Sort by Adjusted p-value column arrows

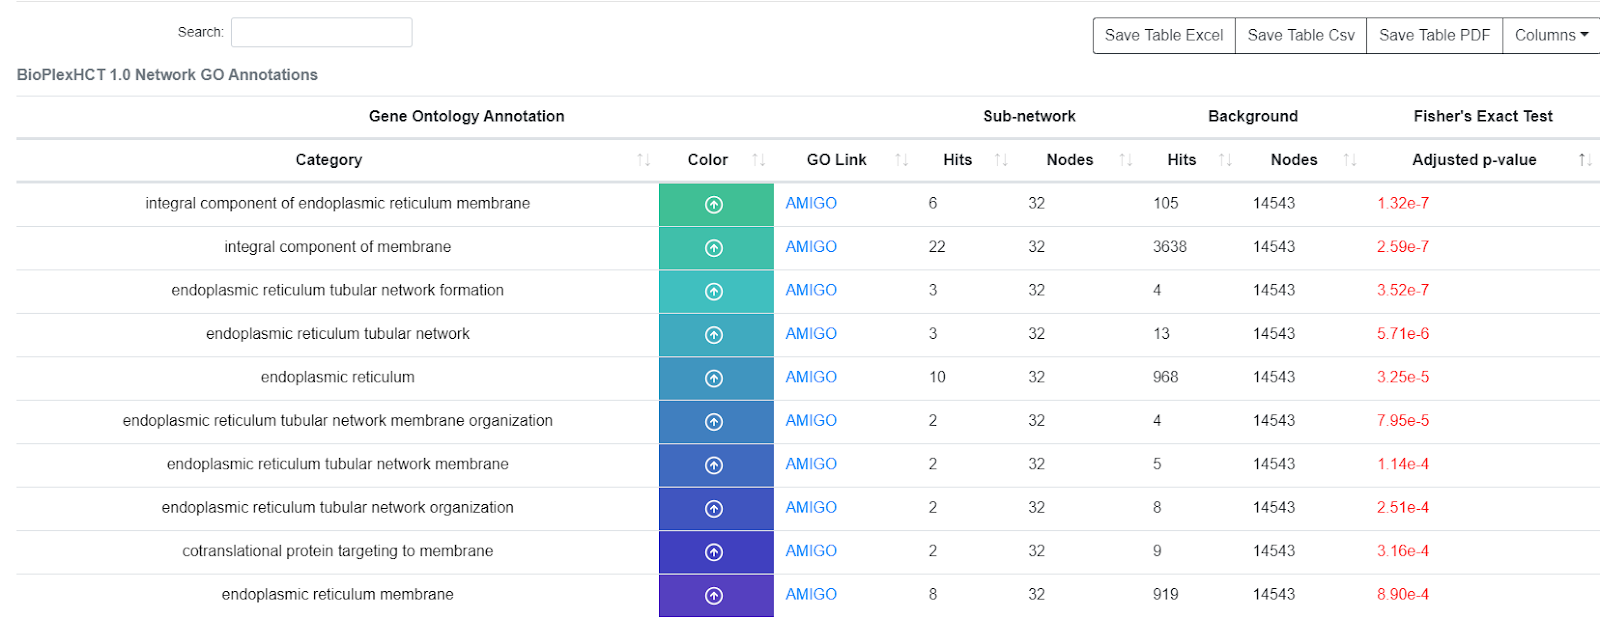(1585, 160)
